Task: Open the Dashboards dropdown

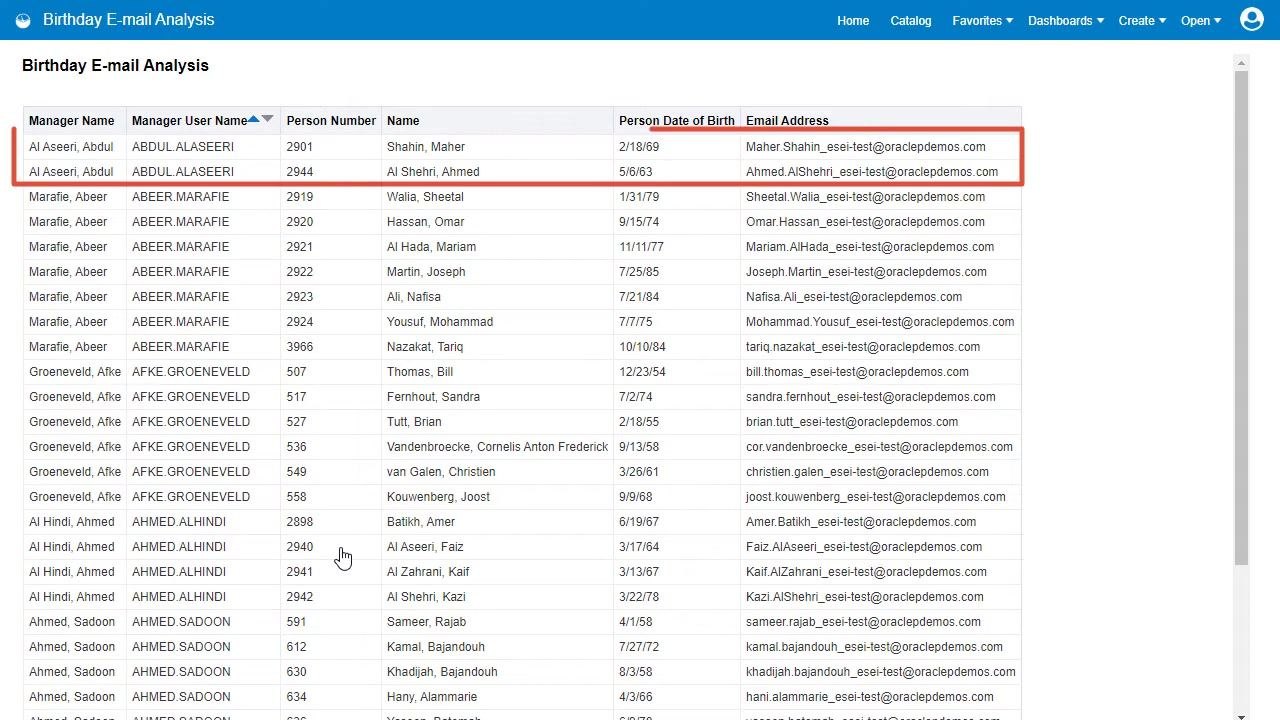Action: (1066, 20)
